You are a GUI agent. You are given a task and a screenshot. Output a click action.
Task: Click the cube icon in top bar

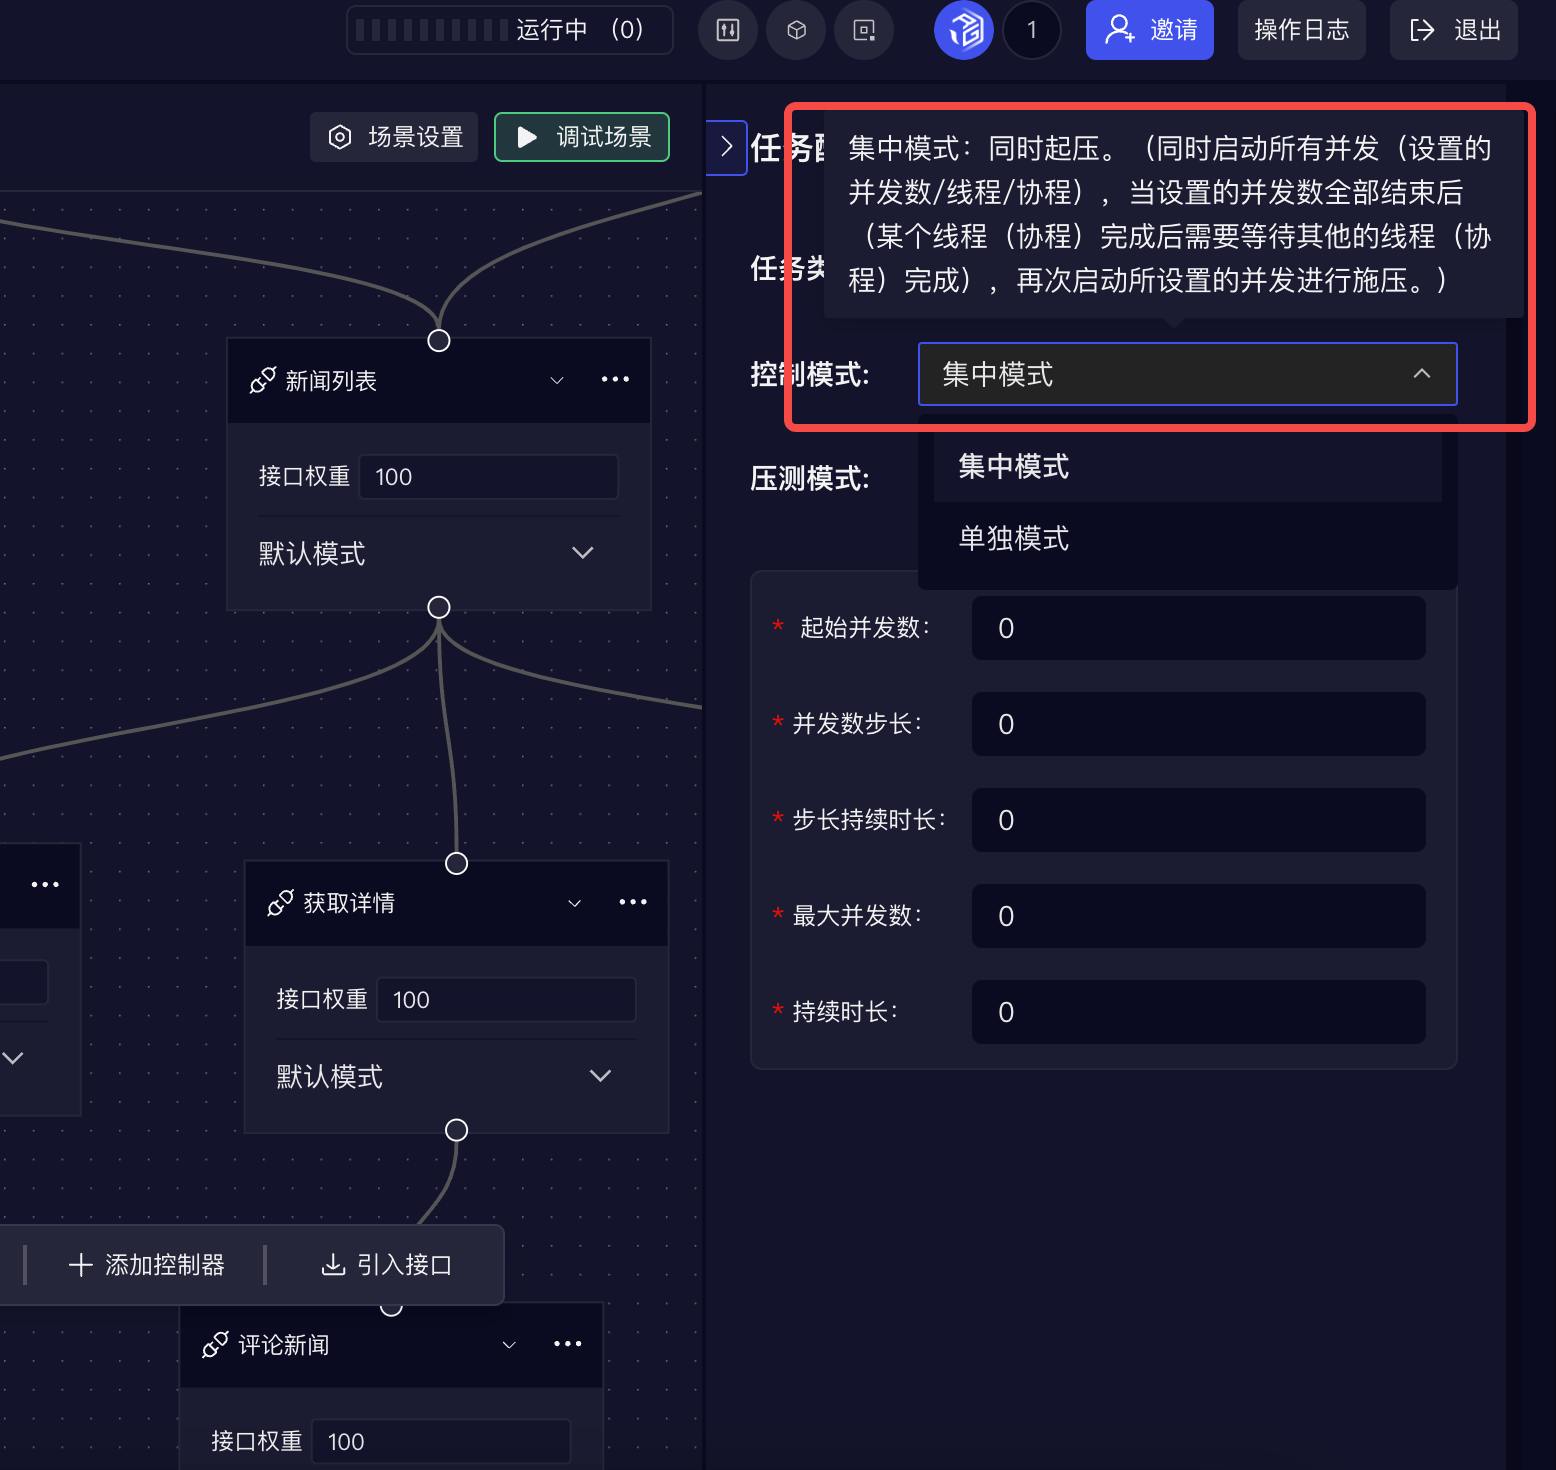pos(796,30)
